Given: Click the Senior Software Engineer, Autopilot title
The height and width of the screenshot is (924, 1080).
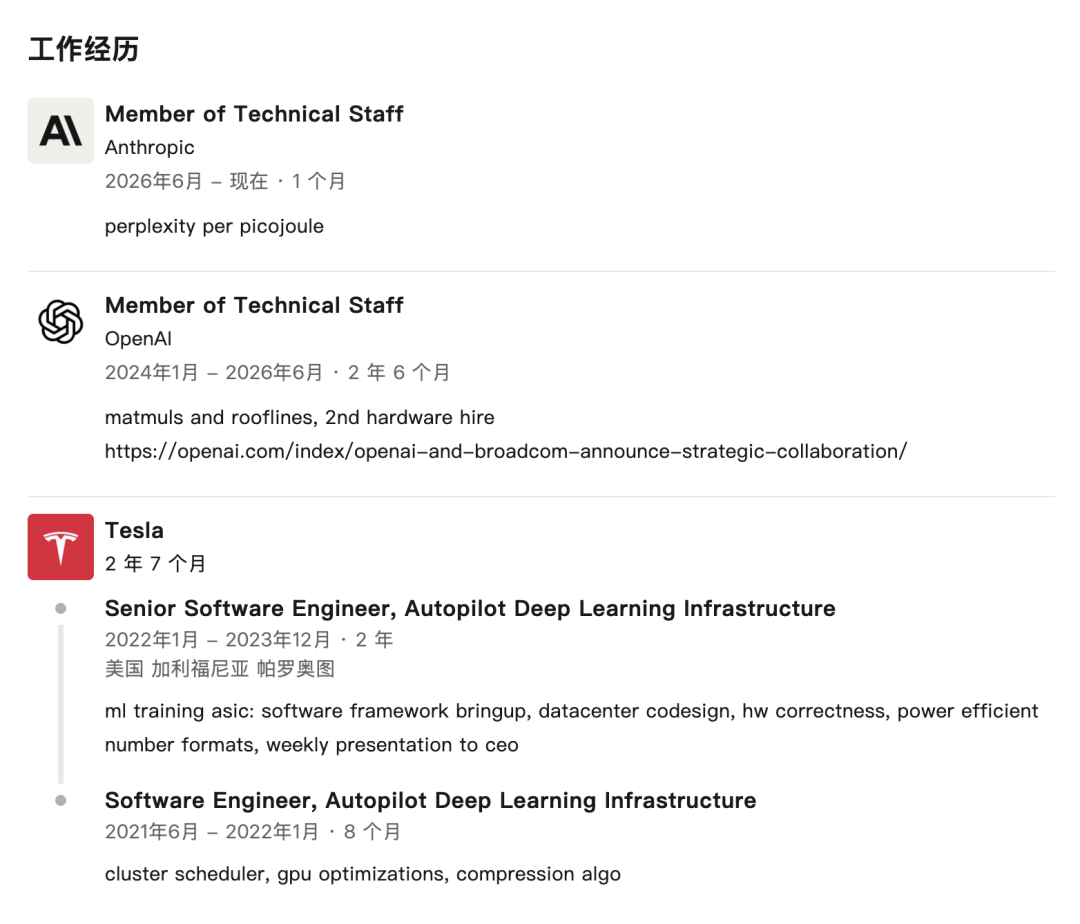Looking at the screenshot, I should pos(470,609).
